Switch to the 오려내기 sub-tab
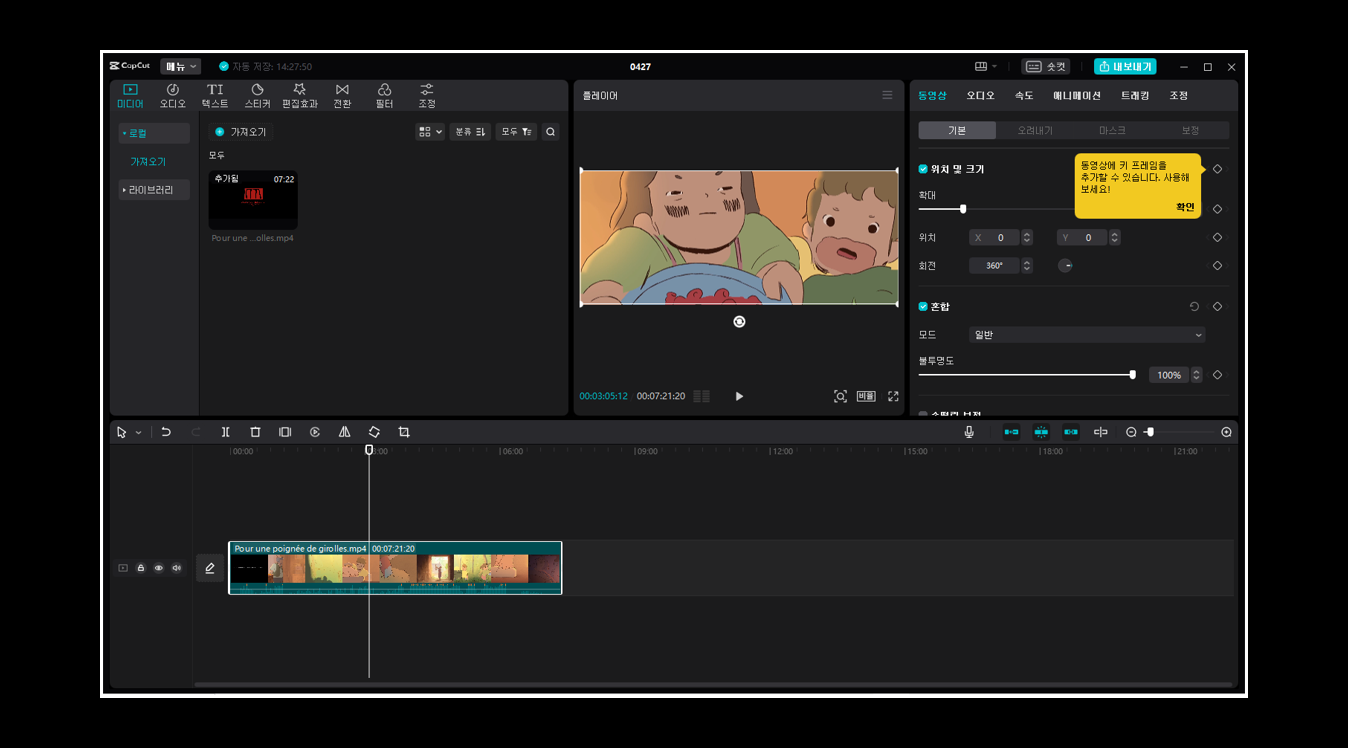1348x748 pixels. click(x=1035, y=130)
